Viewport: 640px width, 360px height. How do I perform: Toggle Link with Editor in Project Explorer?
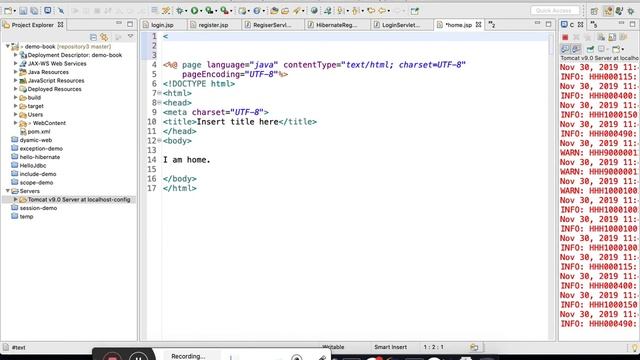tap(104, 37)
